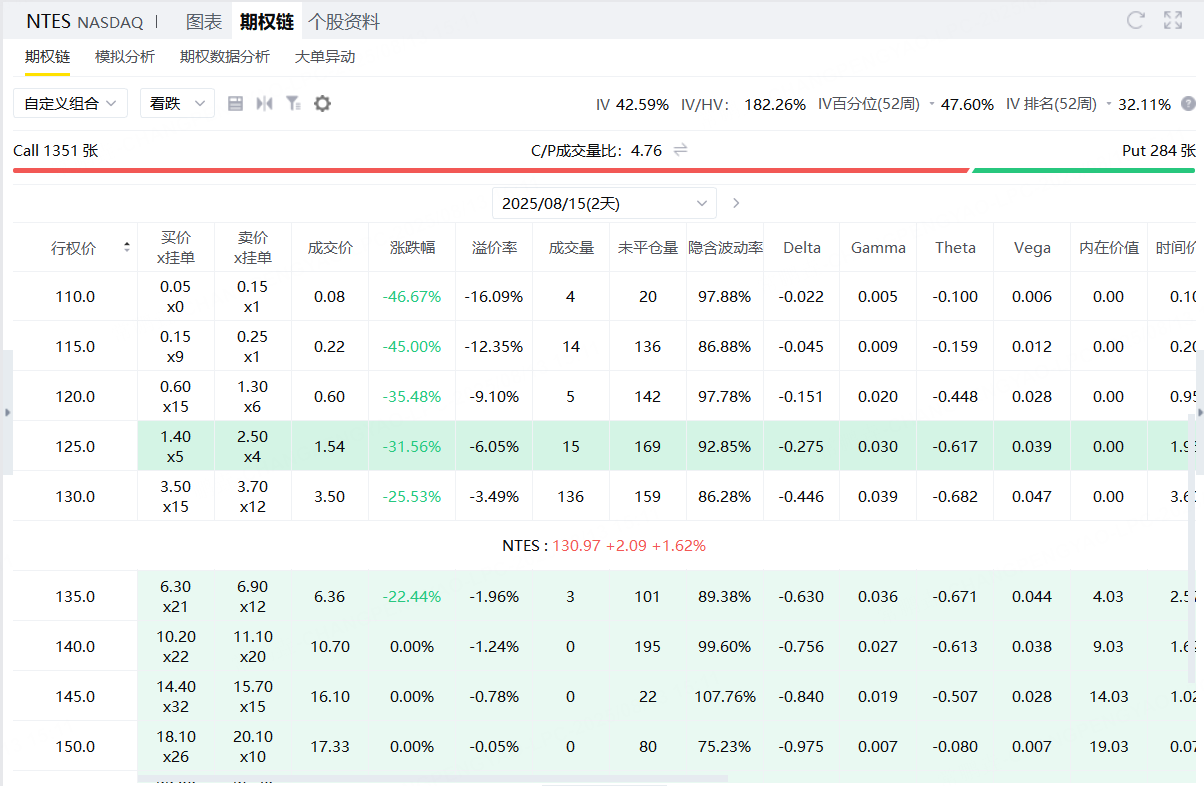
Task: Click the refresh icon at top right
Action: point(1135,20)
